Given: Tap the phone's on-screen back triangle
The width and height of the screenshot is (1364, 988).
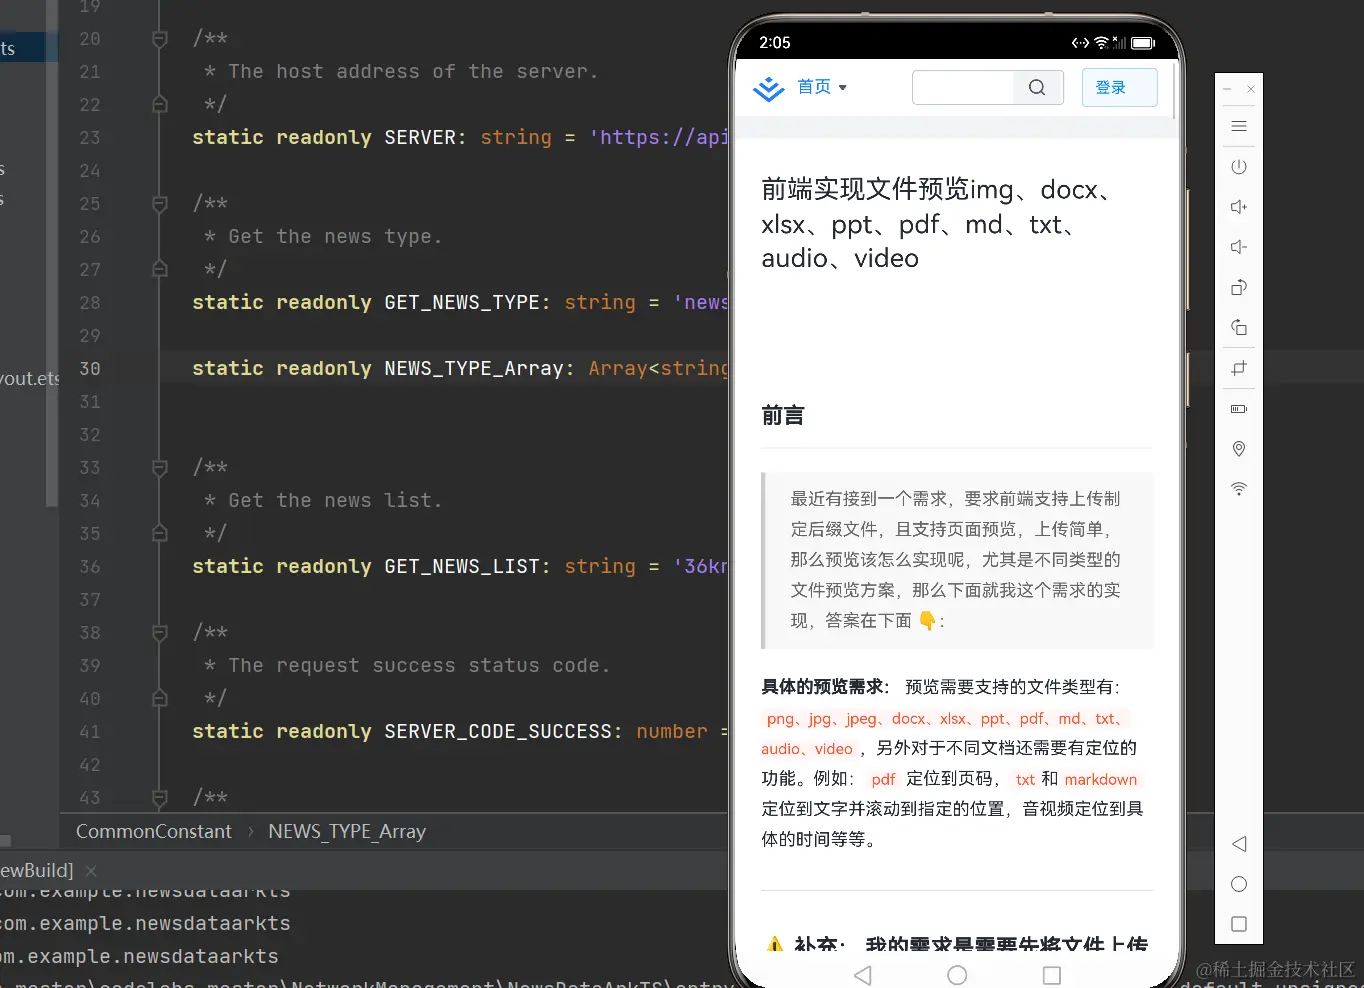Looking at the screenshot, I should click(863, 975).
